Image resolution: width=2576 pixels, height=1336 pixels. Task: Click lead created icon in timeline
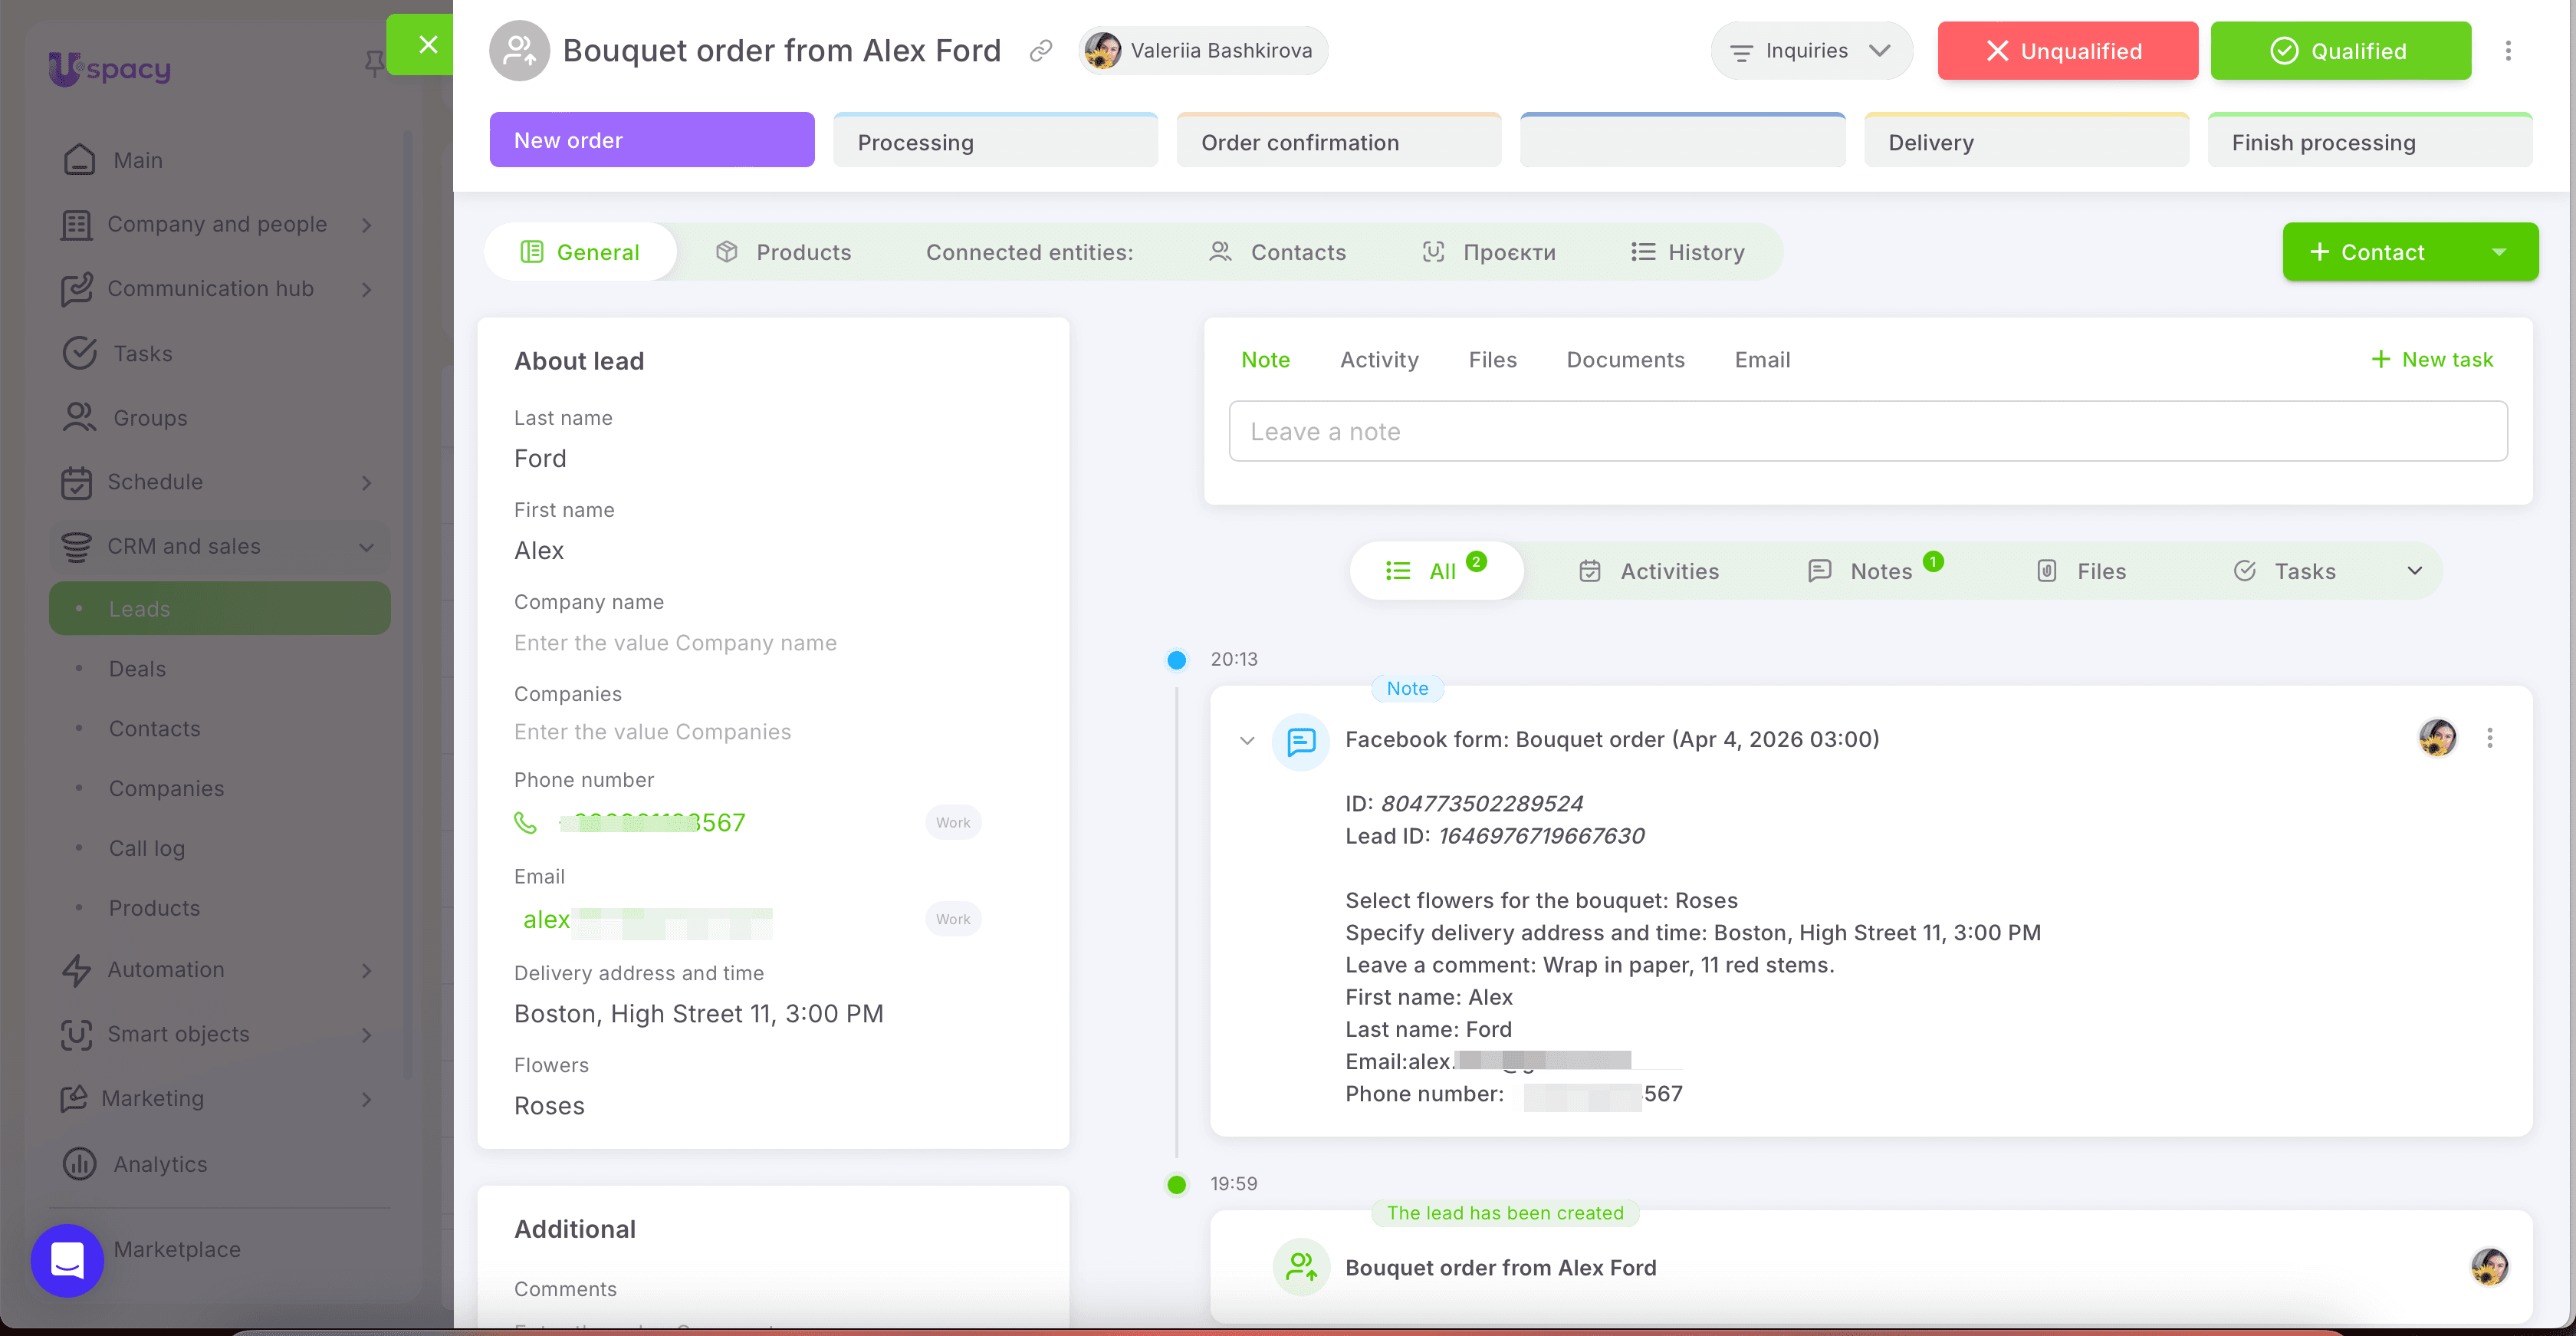point(1300,1266)
